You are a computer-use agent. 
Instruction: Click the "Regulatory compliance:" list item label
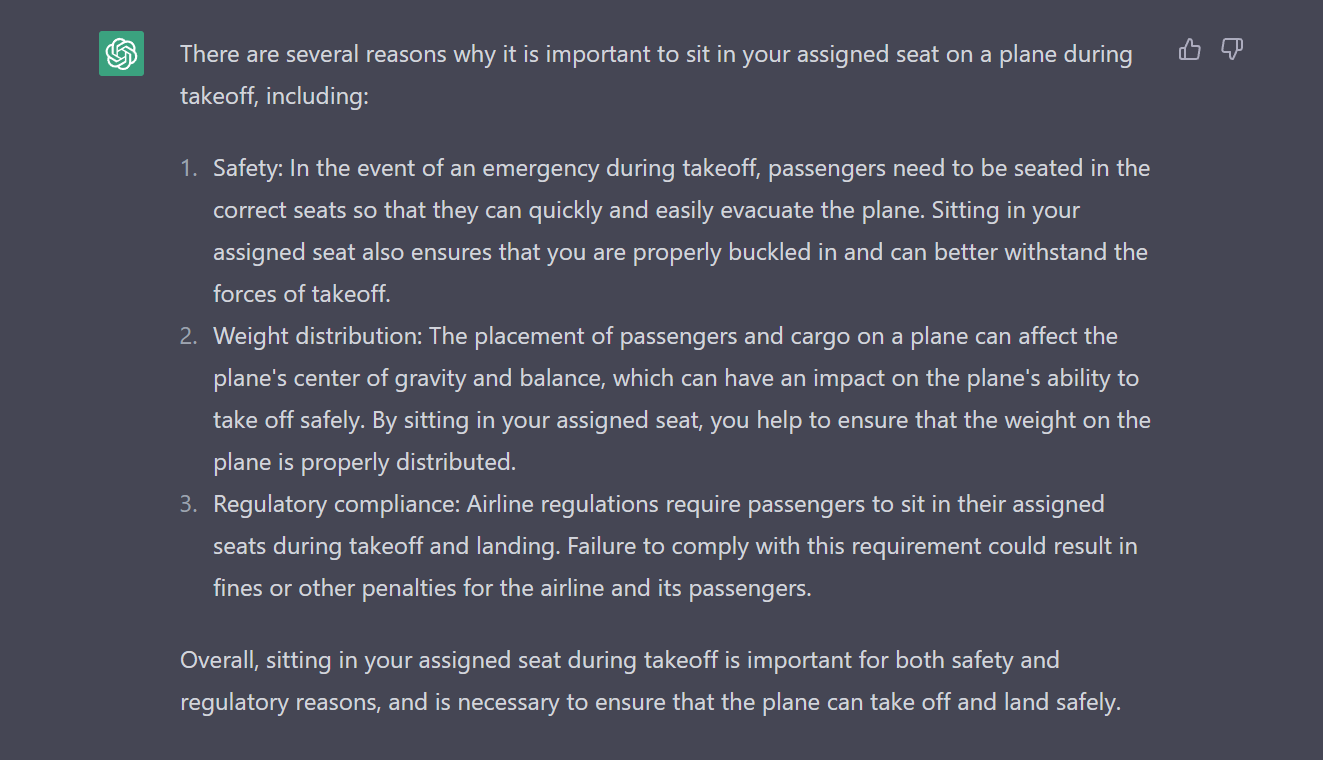point(337,504)
